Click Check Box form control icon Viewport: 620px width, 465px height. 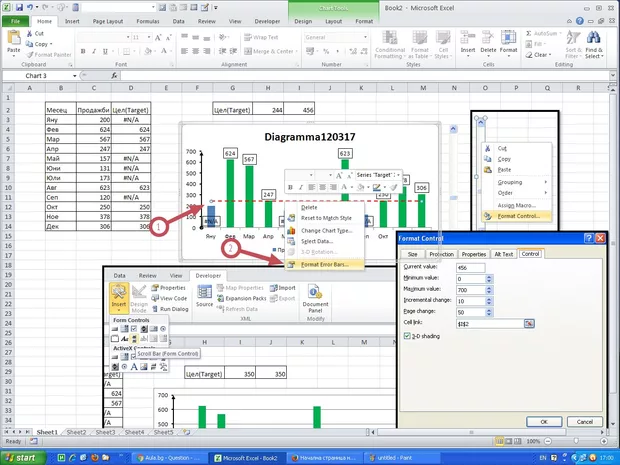point(134,329)
